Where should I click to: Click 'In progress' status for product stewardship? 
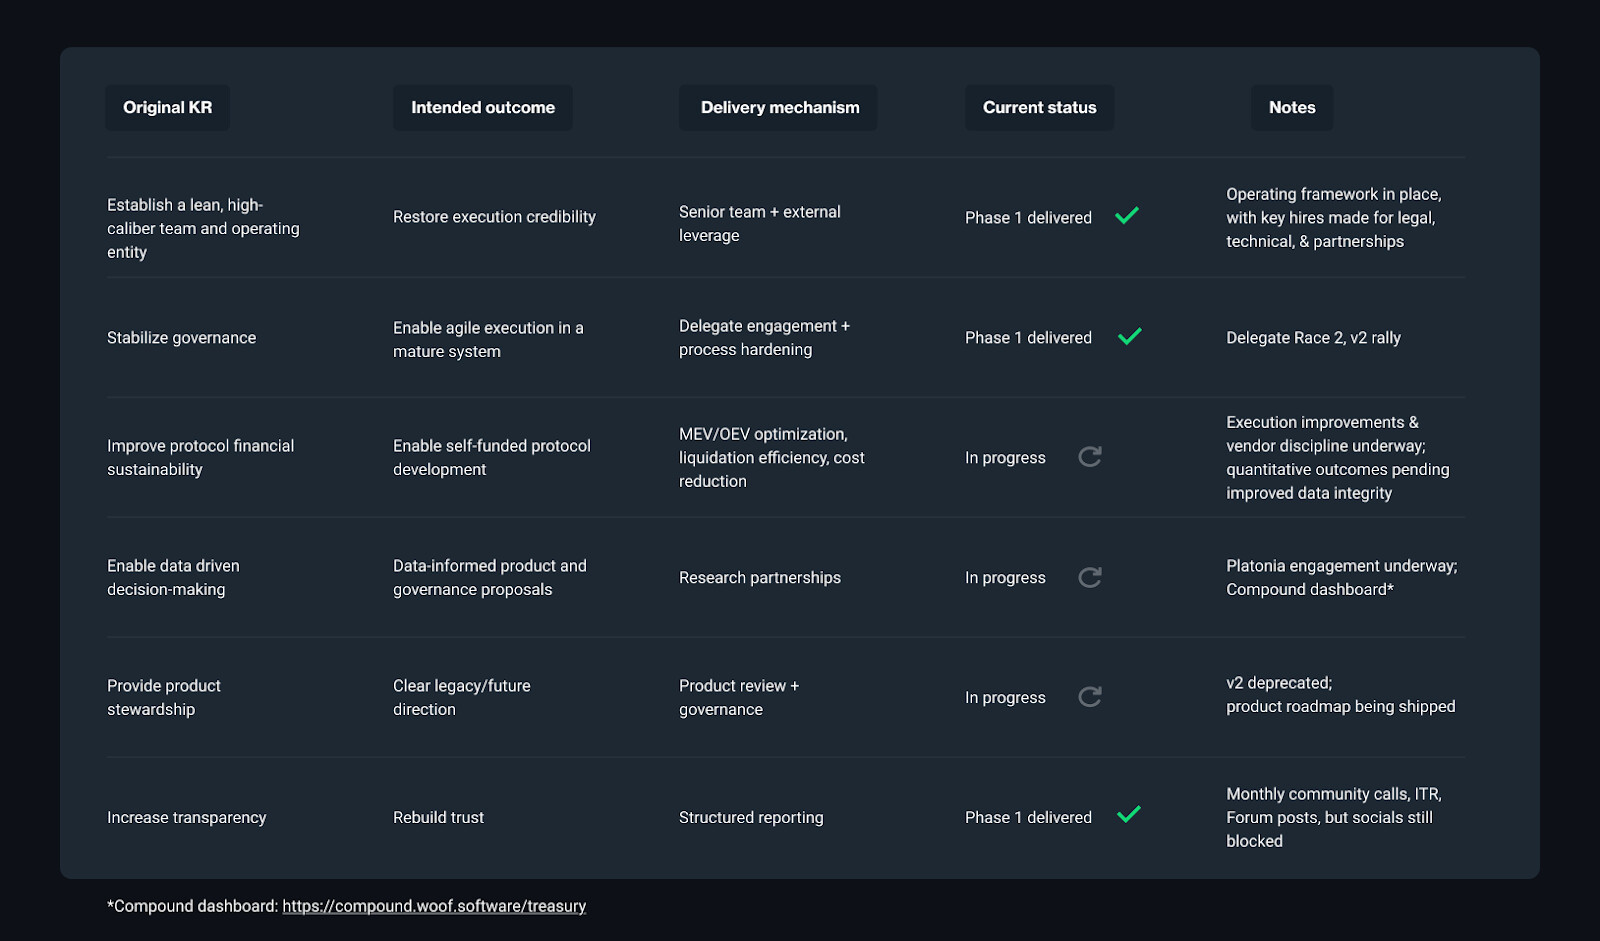(x=1005, y=698)
